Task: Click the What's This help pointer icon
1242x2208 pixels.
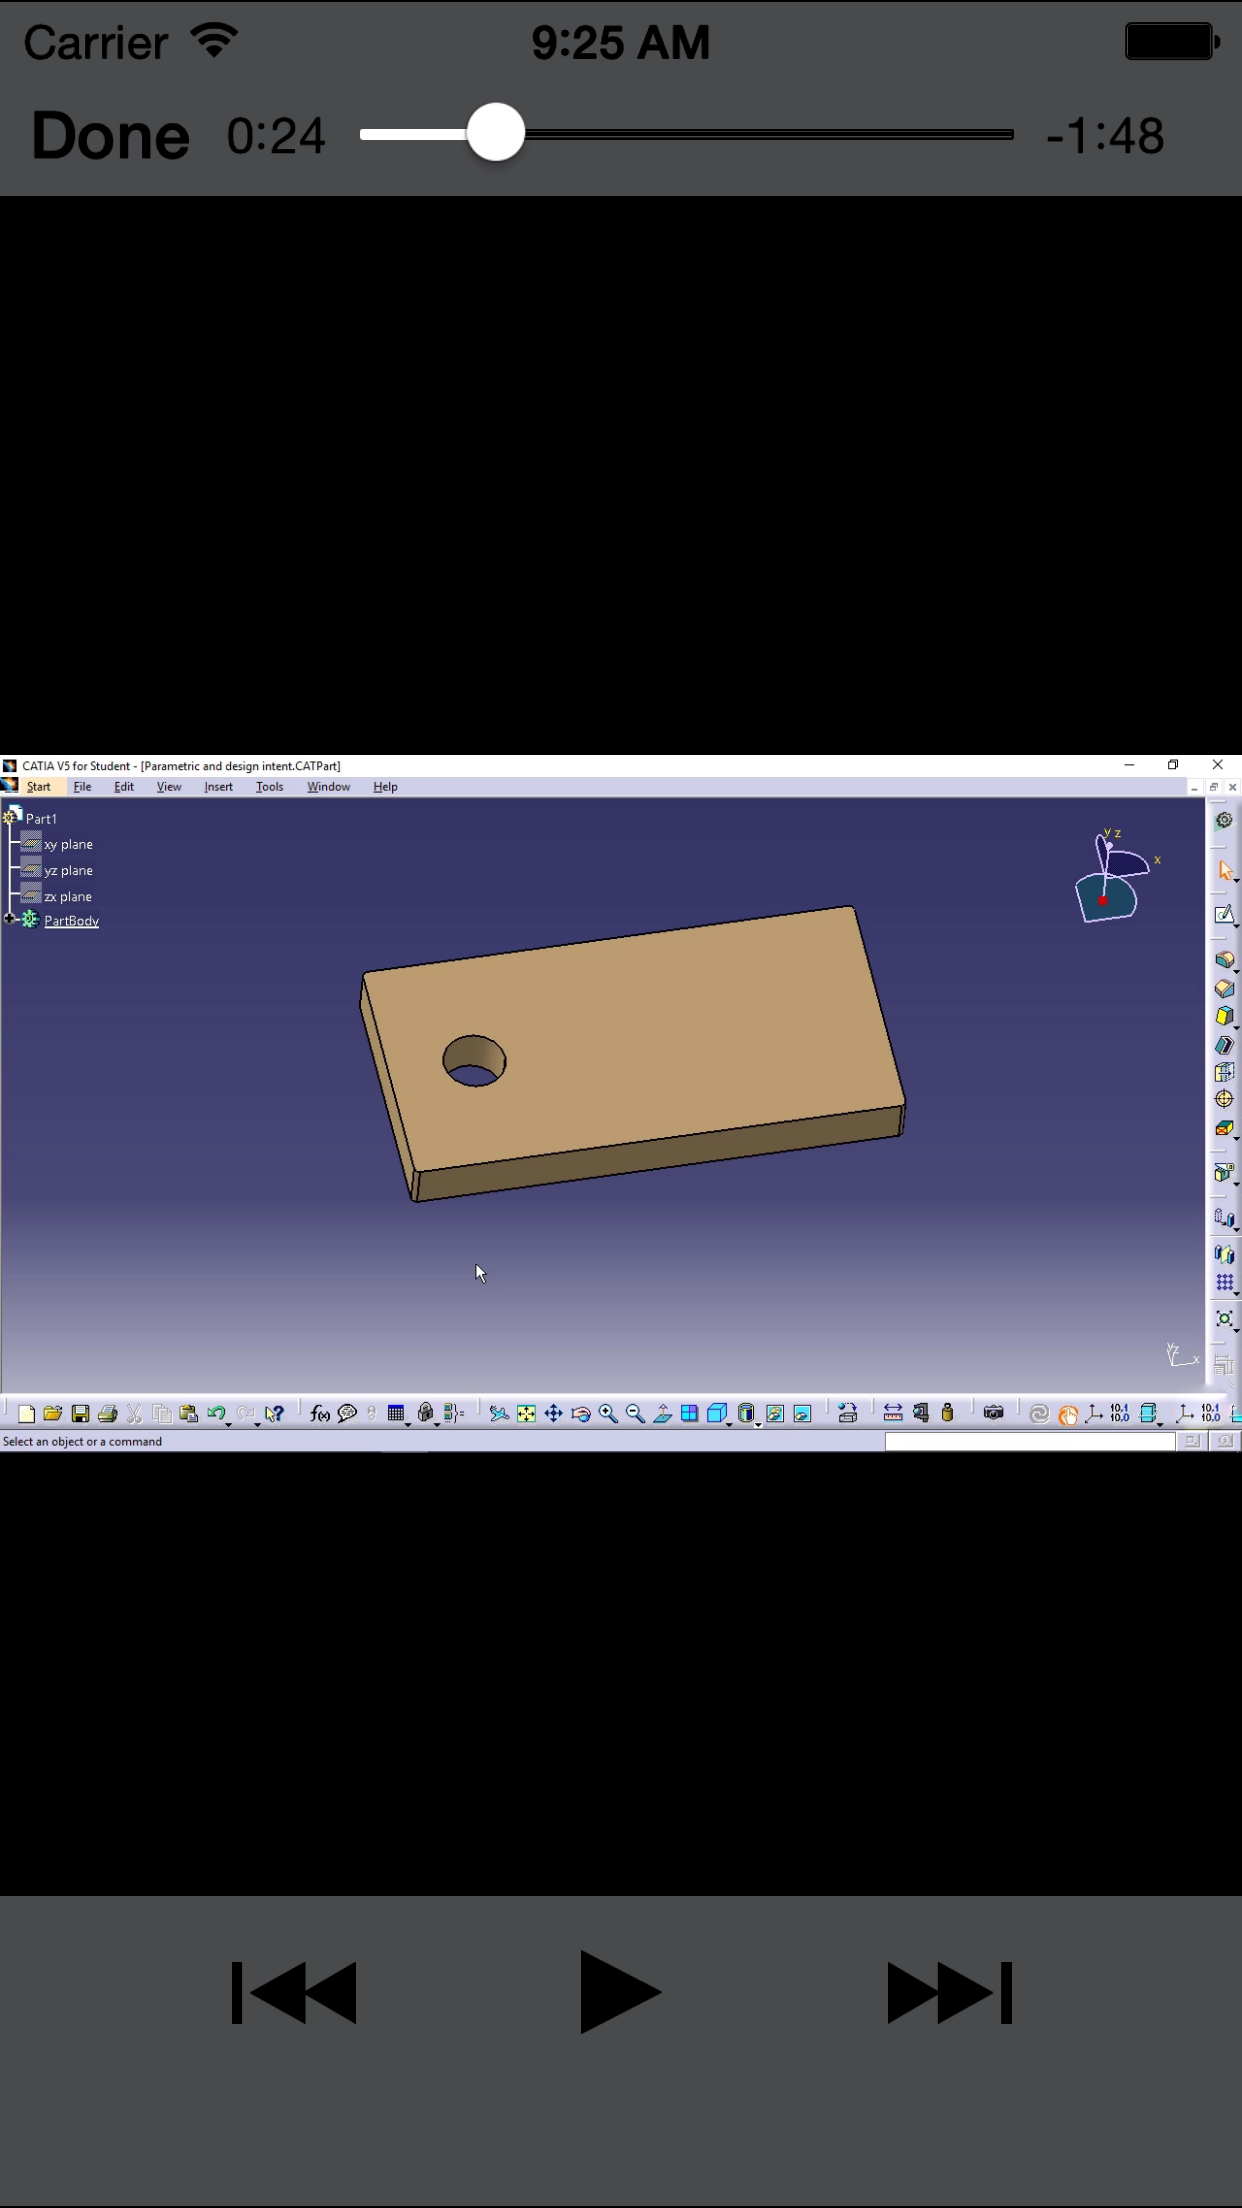Action: pyautogui.click(x=274, y=1413)
